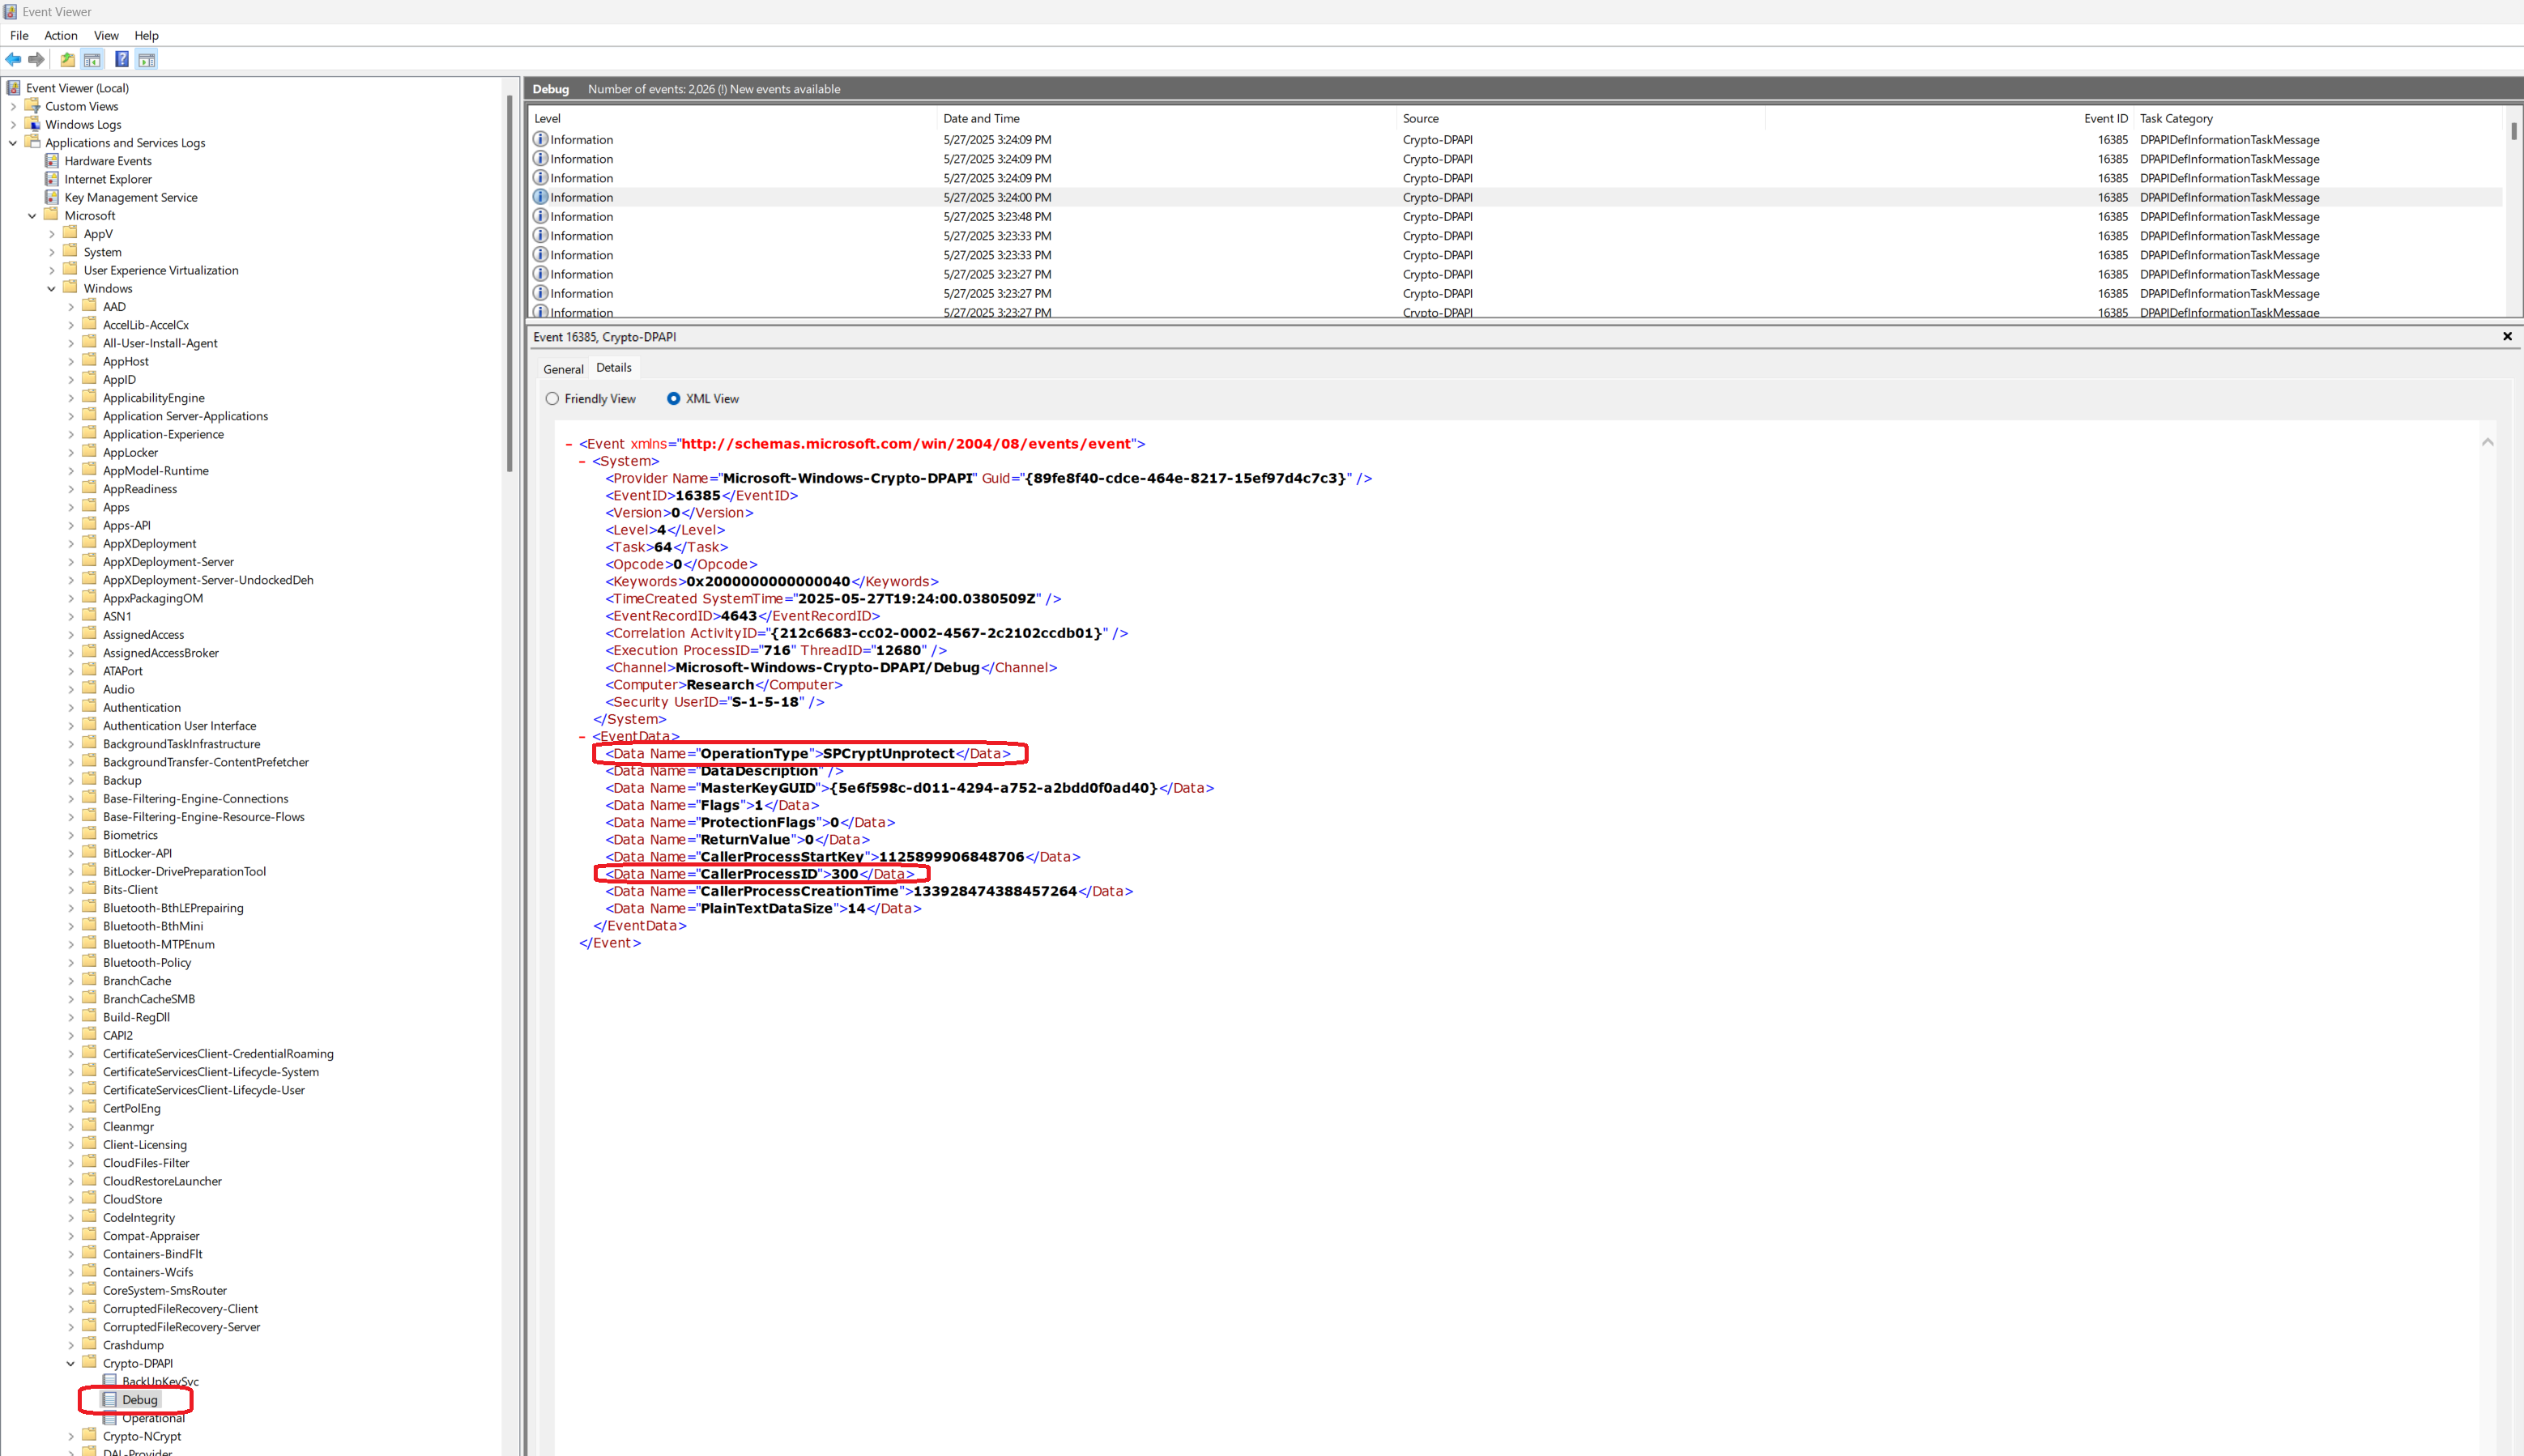This screenshot has width=2524, height=1456.
Task: Click the MasterKeyGUID XML line
Action: click(909, 789)
